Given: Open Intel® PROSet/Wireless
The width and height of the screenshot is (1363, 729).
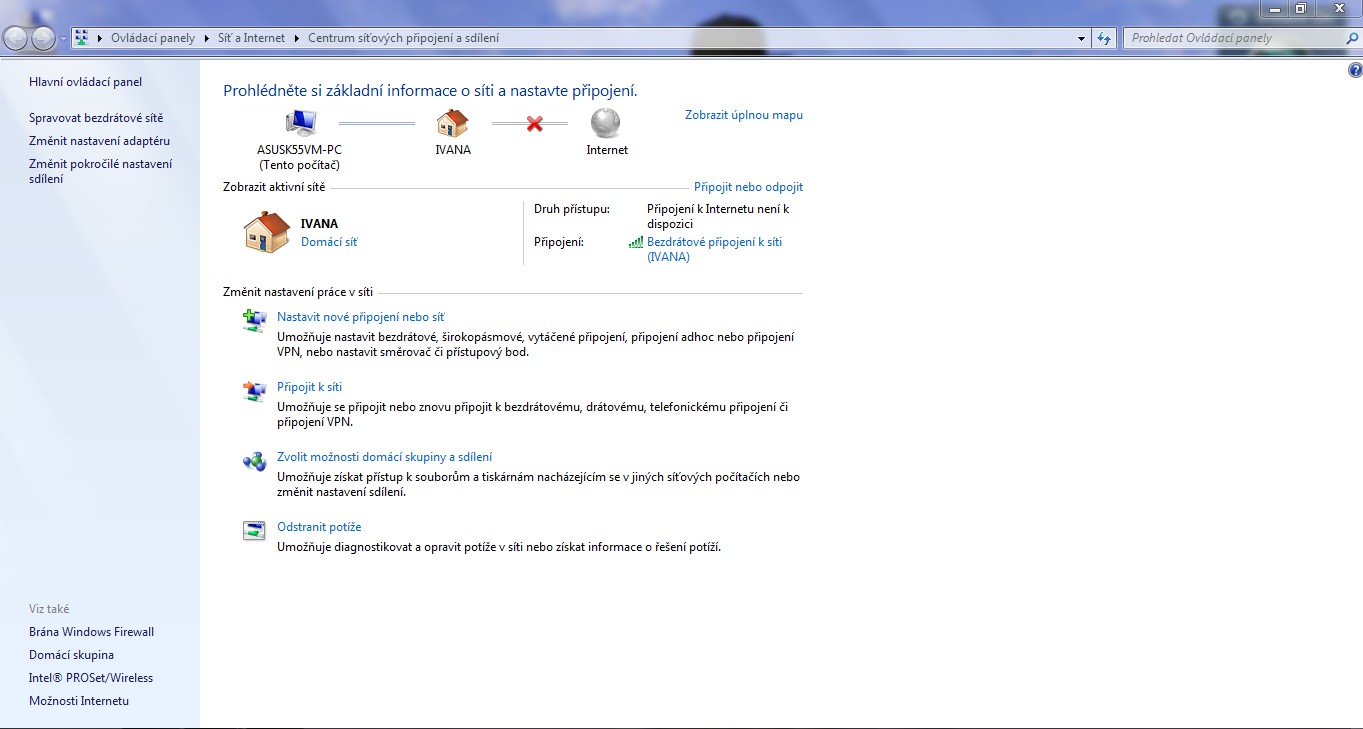Looking at the screenshot, I should click(x=91, y=678).
